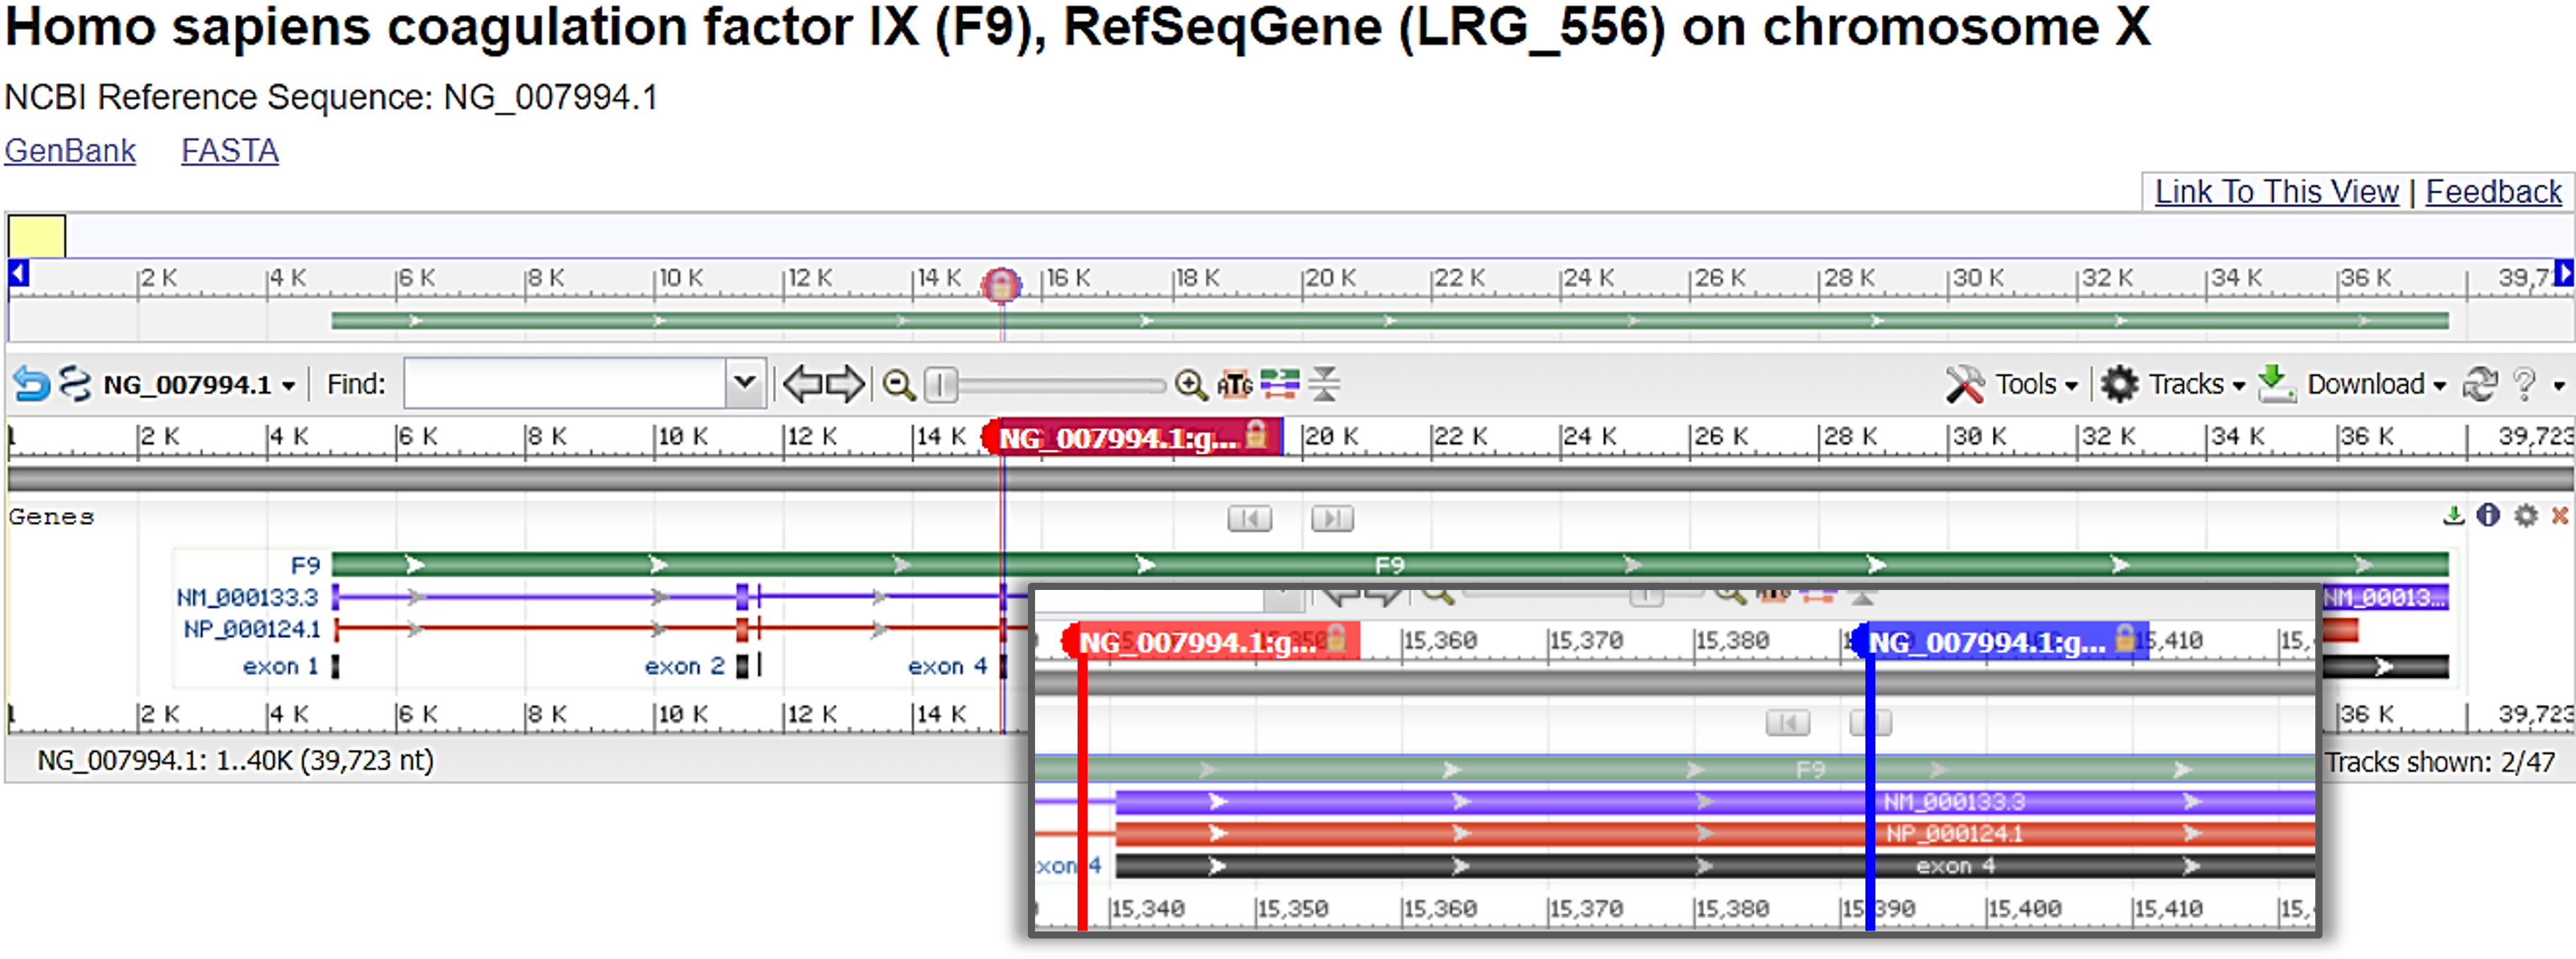This screenshot has width=2576, height=959.
Task: Zoom in with the plus magnifier
Action: point(1190,385)
